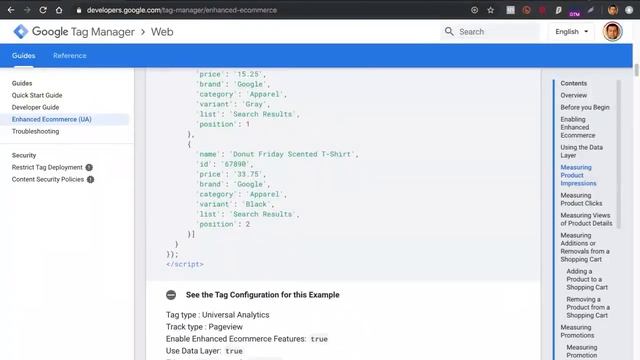Open the browser profile avatar in toolbar
640x360 pixels.
(x=612, y=10)
